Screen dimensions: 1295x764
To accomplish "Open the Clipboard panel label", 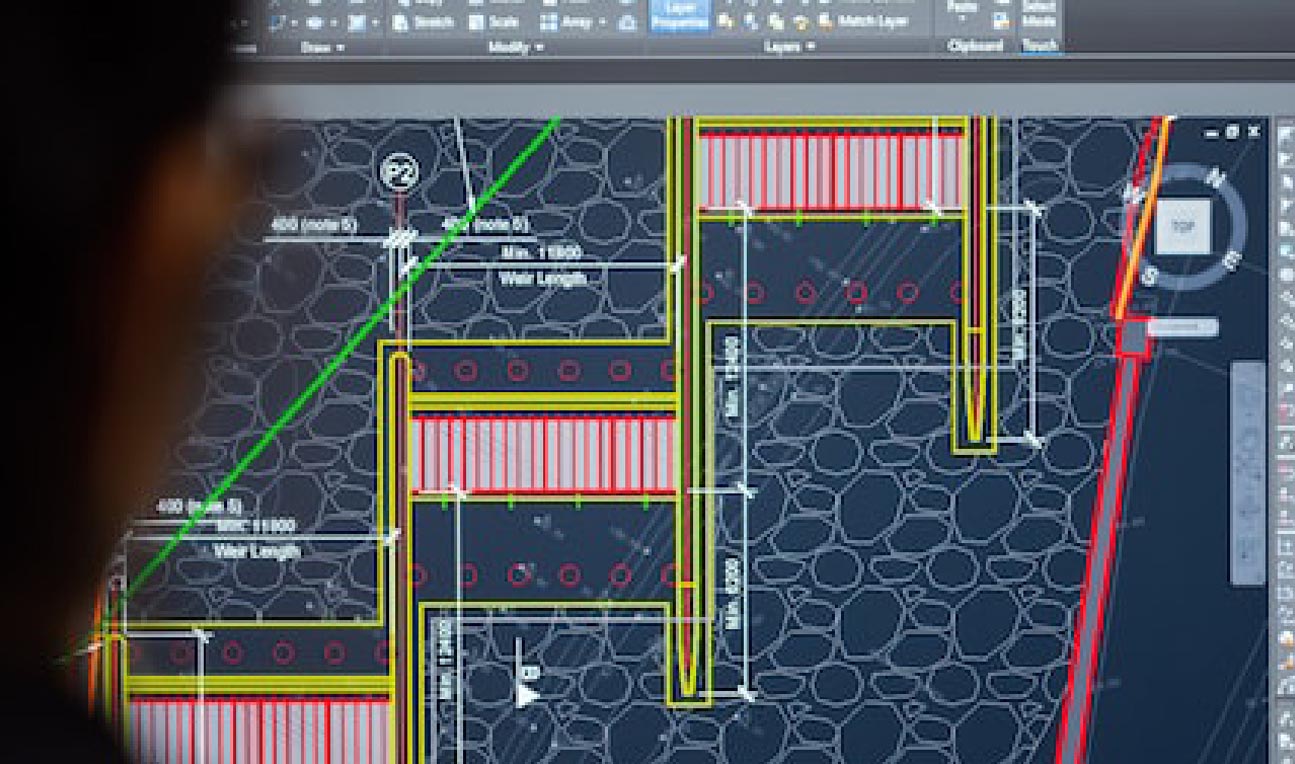I will 972,45.
